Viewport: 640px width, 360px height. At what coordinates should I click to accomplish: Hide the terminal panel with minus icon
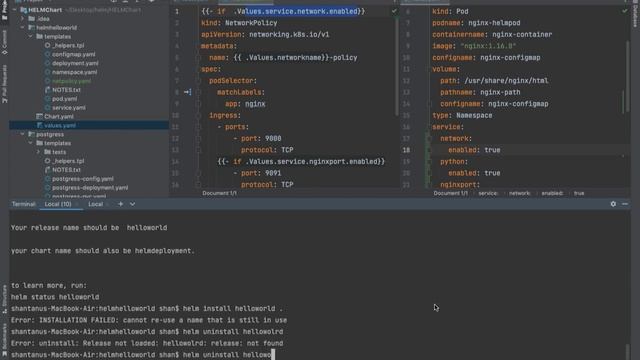(x=625, y=204)
